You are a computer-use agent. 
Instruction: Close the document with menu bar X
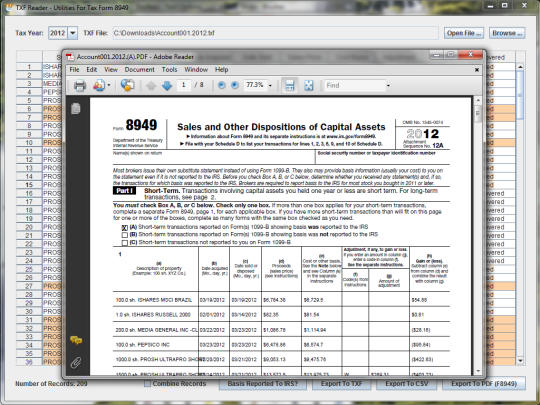[x=477, y=70]
